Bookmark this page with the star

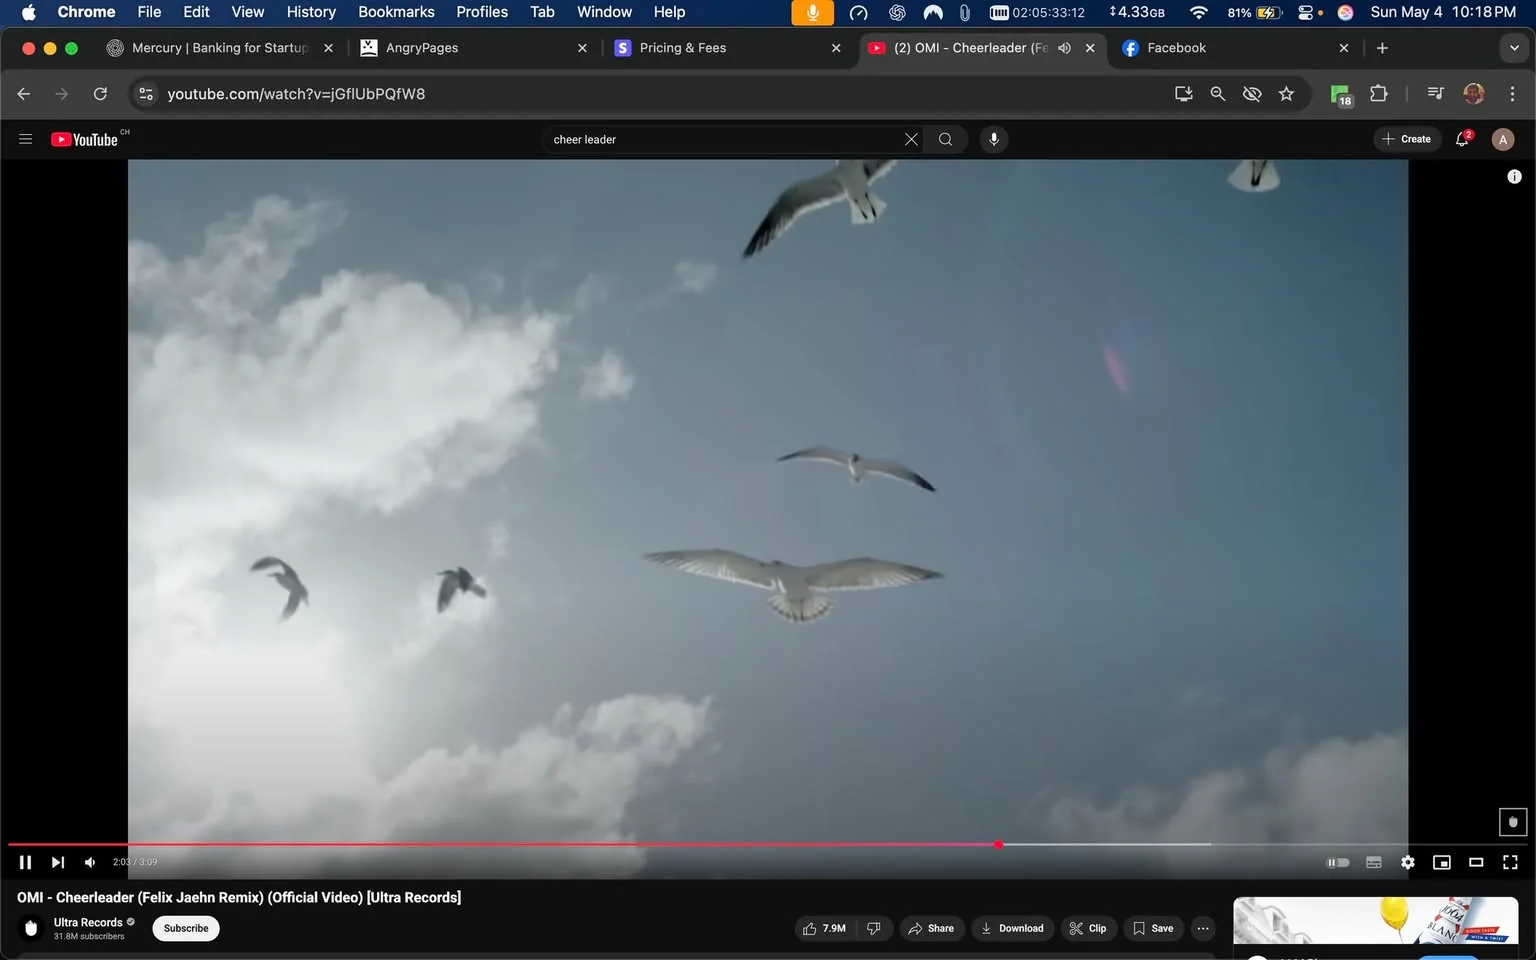coord(1286,94)
